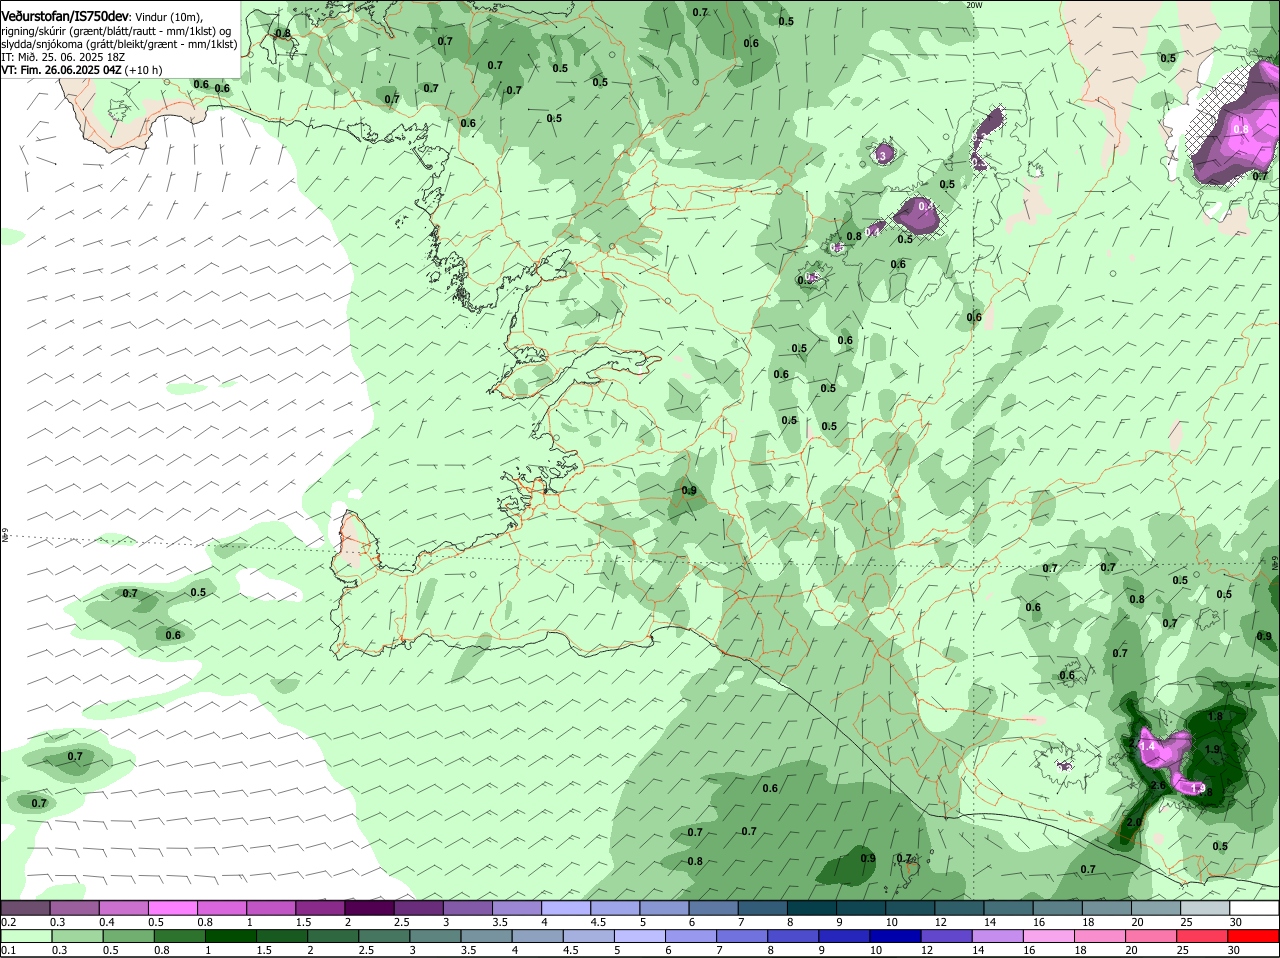Select upper legend swatch between 2 and 2.5
This screenshot has width=1280, height=958.
coord(370,908)
